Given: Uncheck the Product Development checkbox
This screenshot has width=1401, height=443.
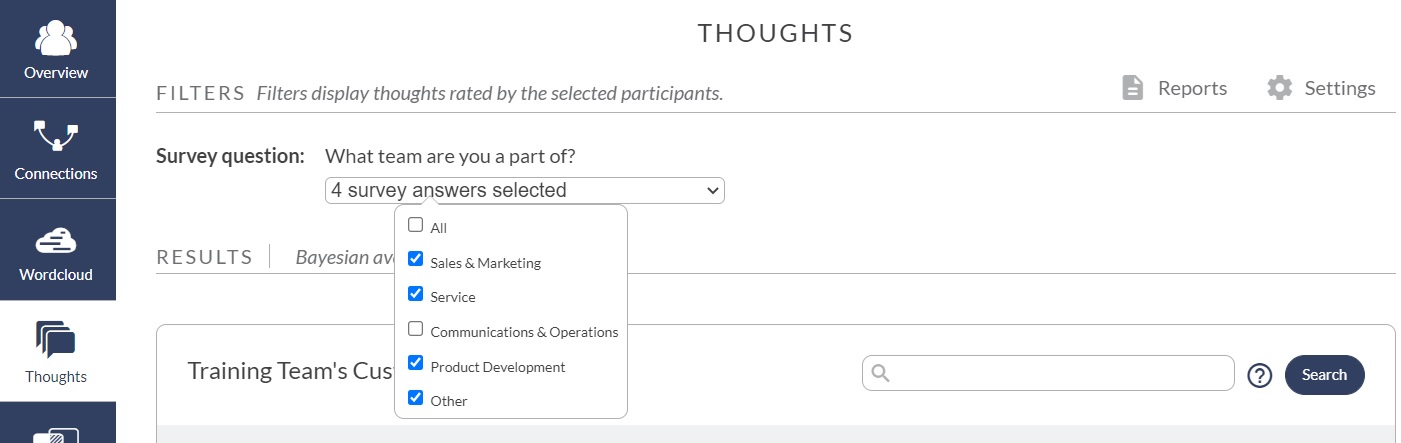Looking at the screenshot, I should coord(416,363).
